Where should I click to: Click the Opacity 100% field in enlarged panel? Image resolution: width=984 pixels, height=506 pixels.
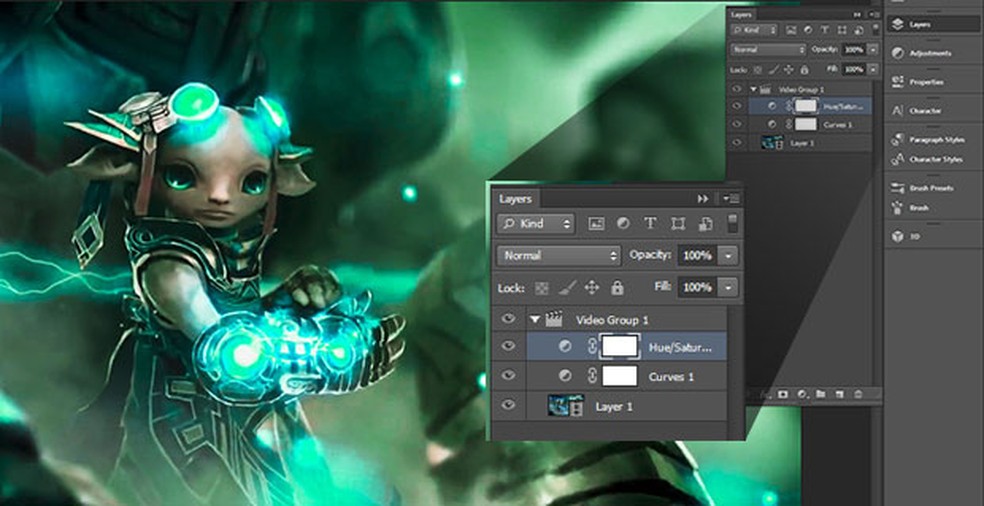tap(697, 256)
